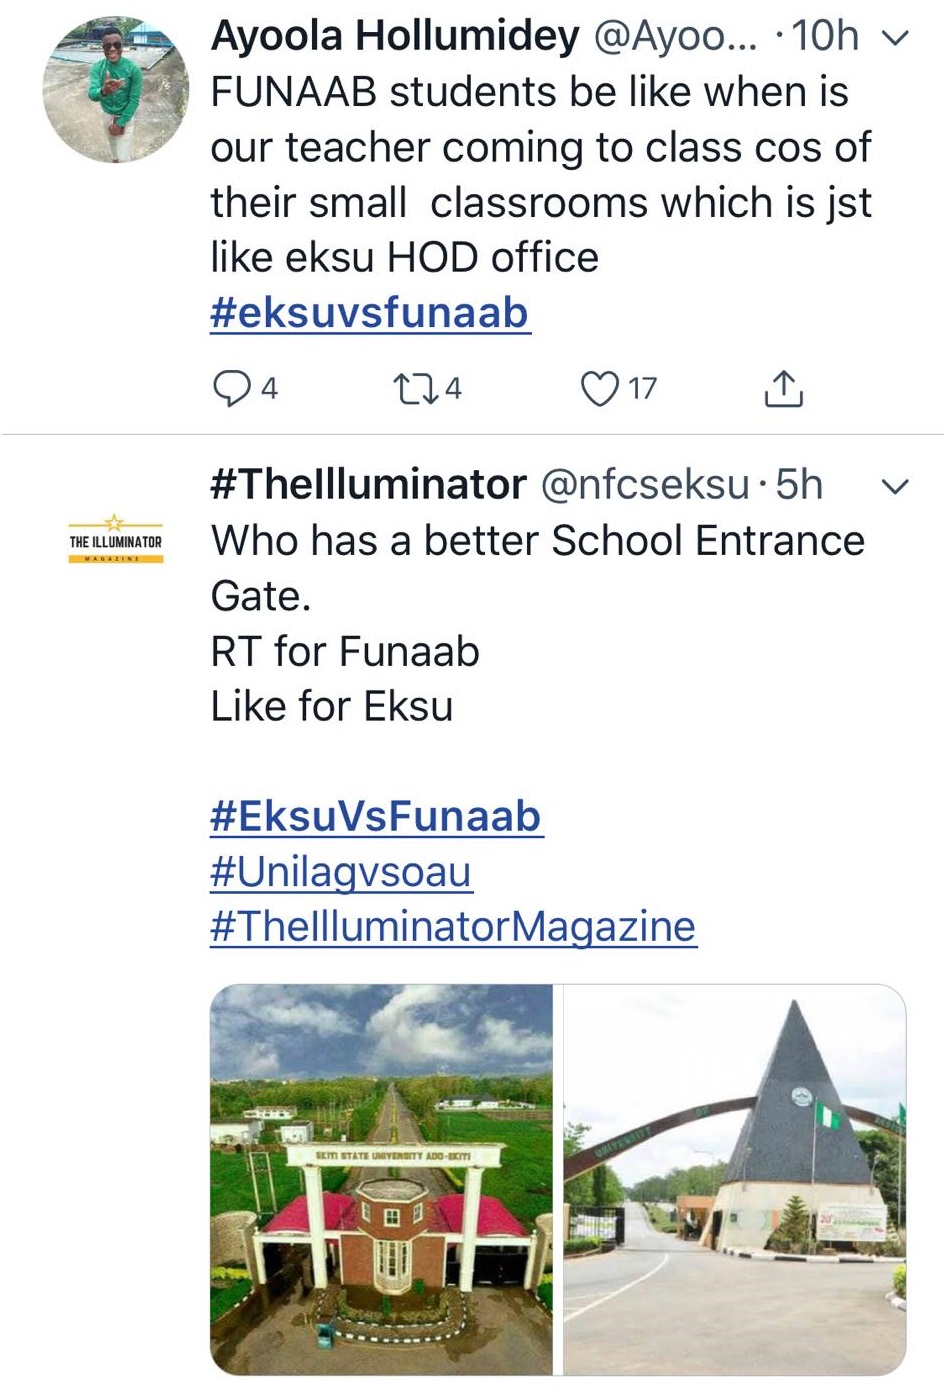
Task: Like the tweet with 17 likes
Action: (x=600, y=388)
